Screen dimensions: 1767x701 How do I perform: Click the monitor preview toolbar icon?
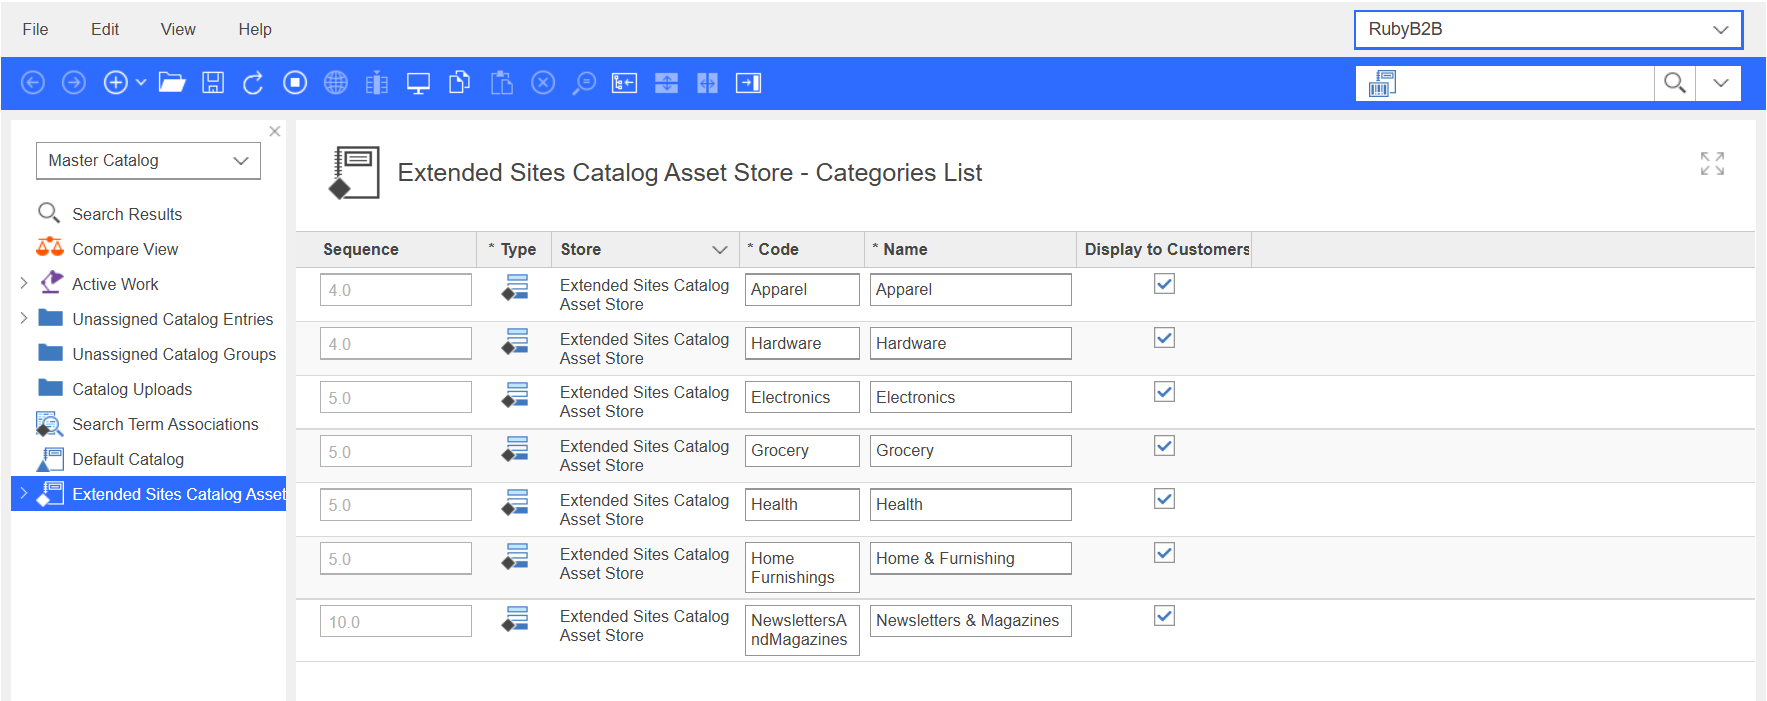point(418,83)
